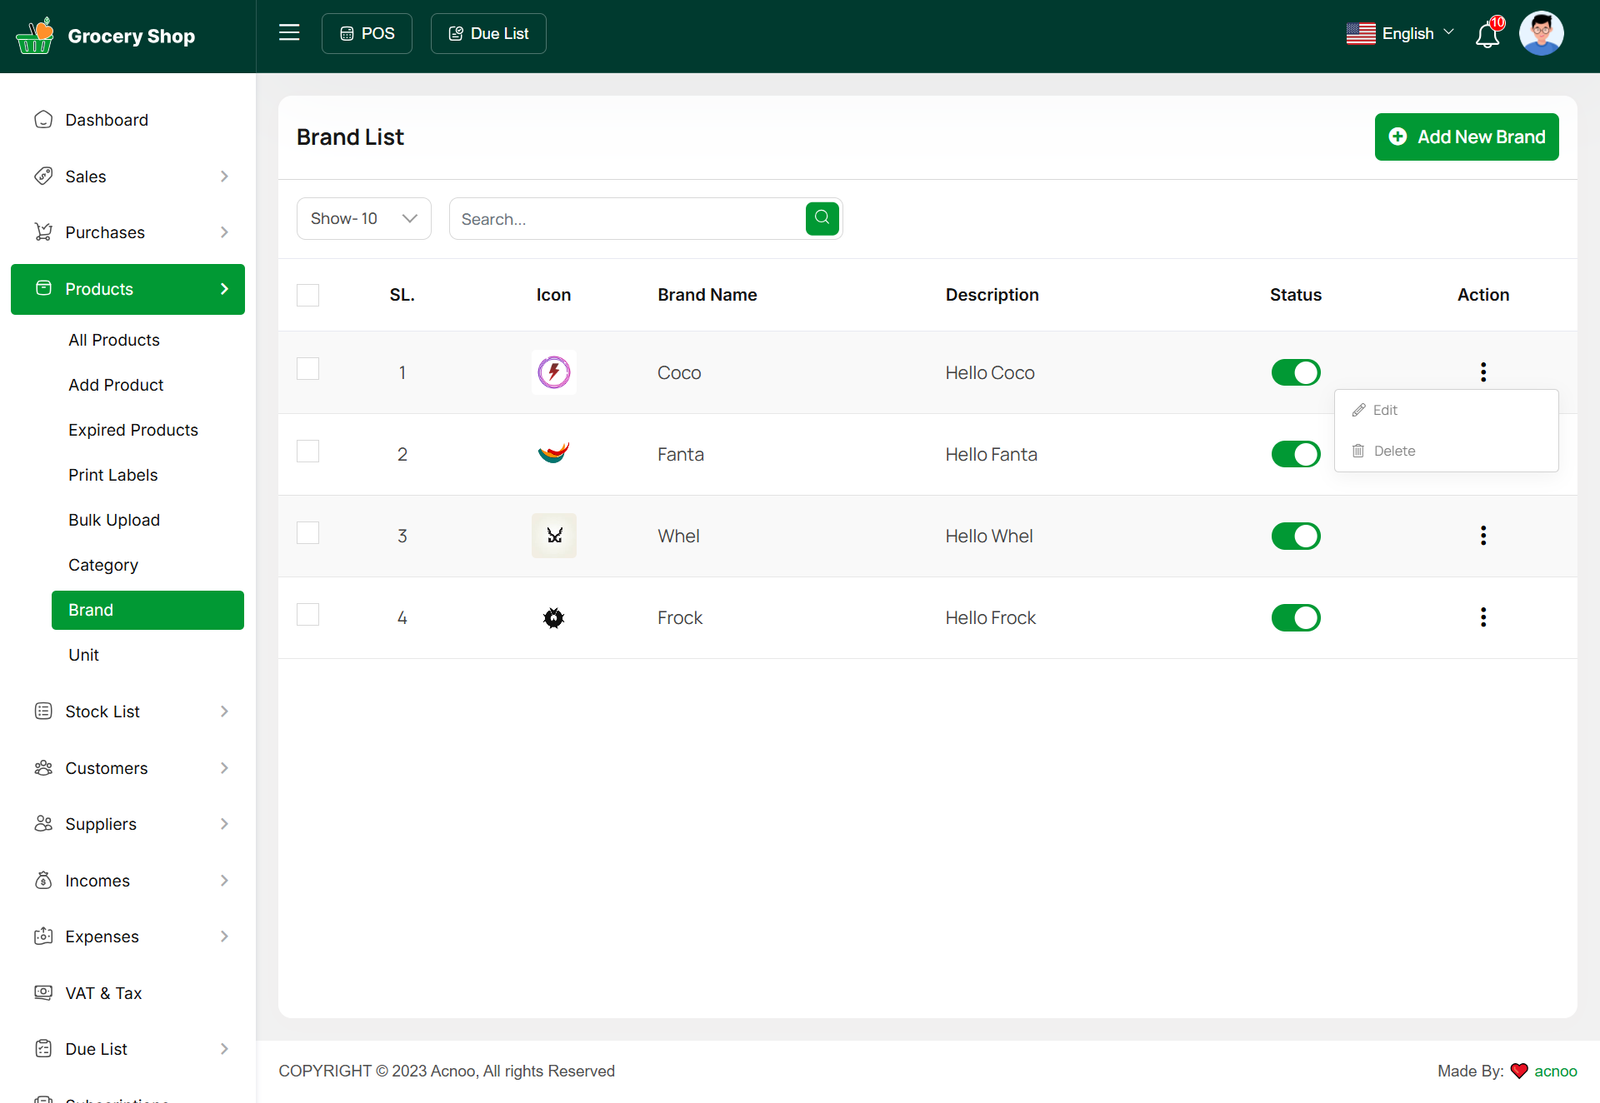Toggle status switch for Frock brand
Screen dimensions: 1600x1103
tap(1296, 618)
